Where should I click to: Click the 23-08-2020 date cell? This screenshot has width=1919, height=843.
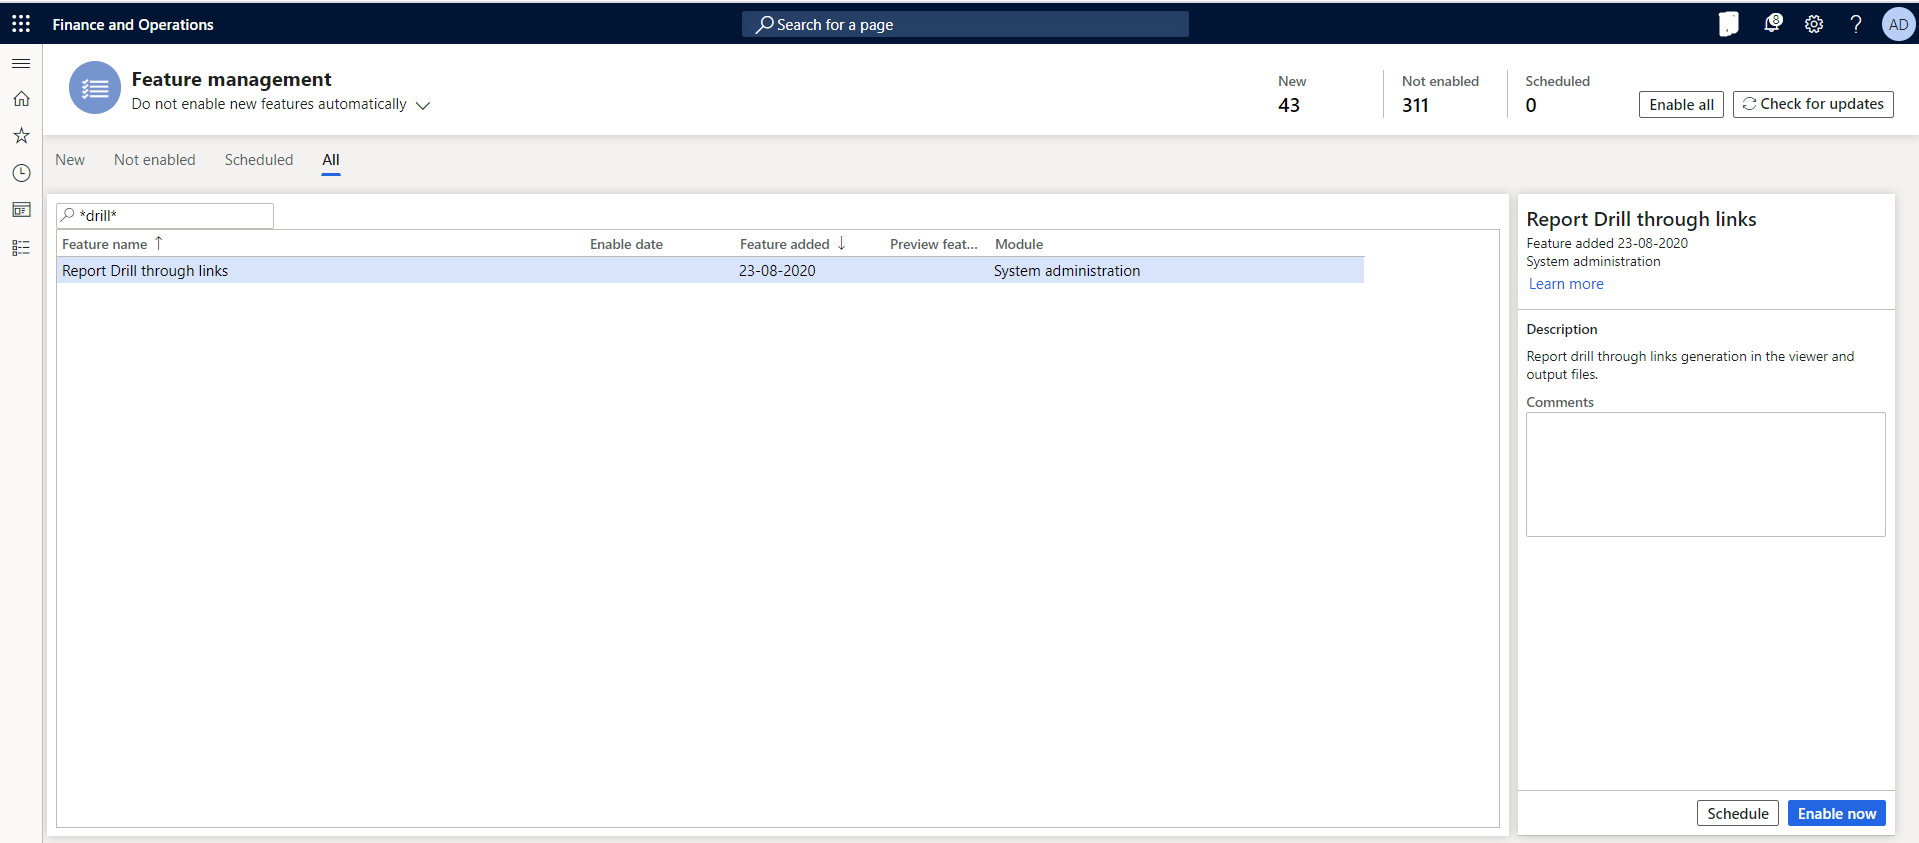point(777,271)
